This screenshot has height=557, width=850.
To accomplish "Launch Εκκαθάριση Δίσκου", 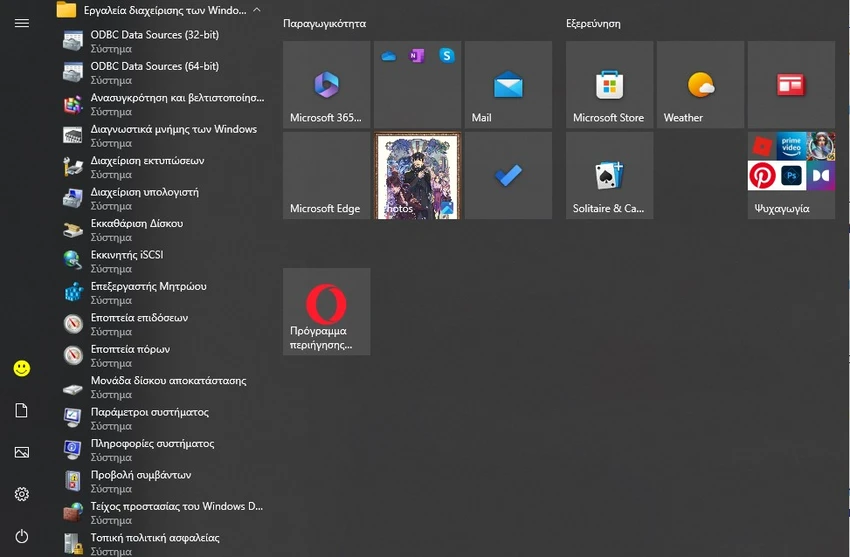I will [163, 230].
